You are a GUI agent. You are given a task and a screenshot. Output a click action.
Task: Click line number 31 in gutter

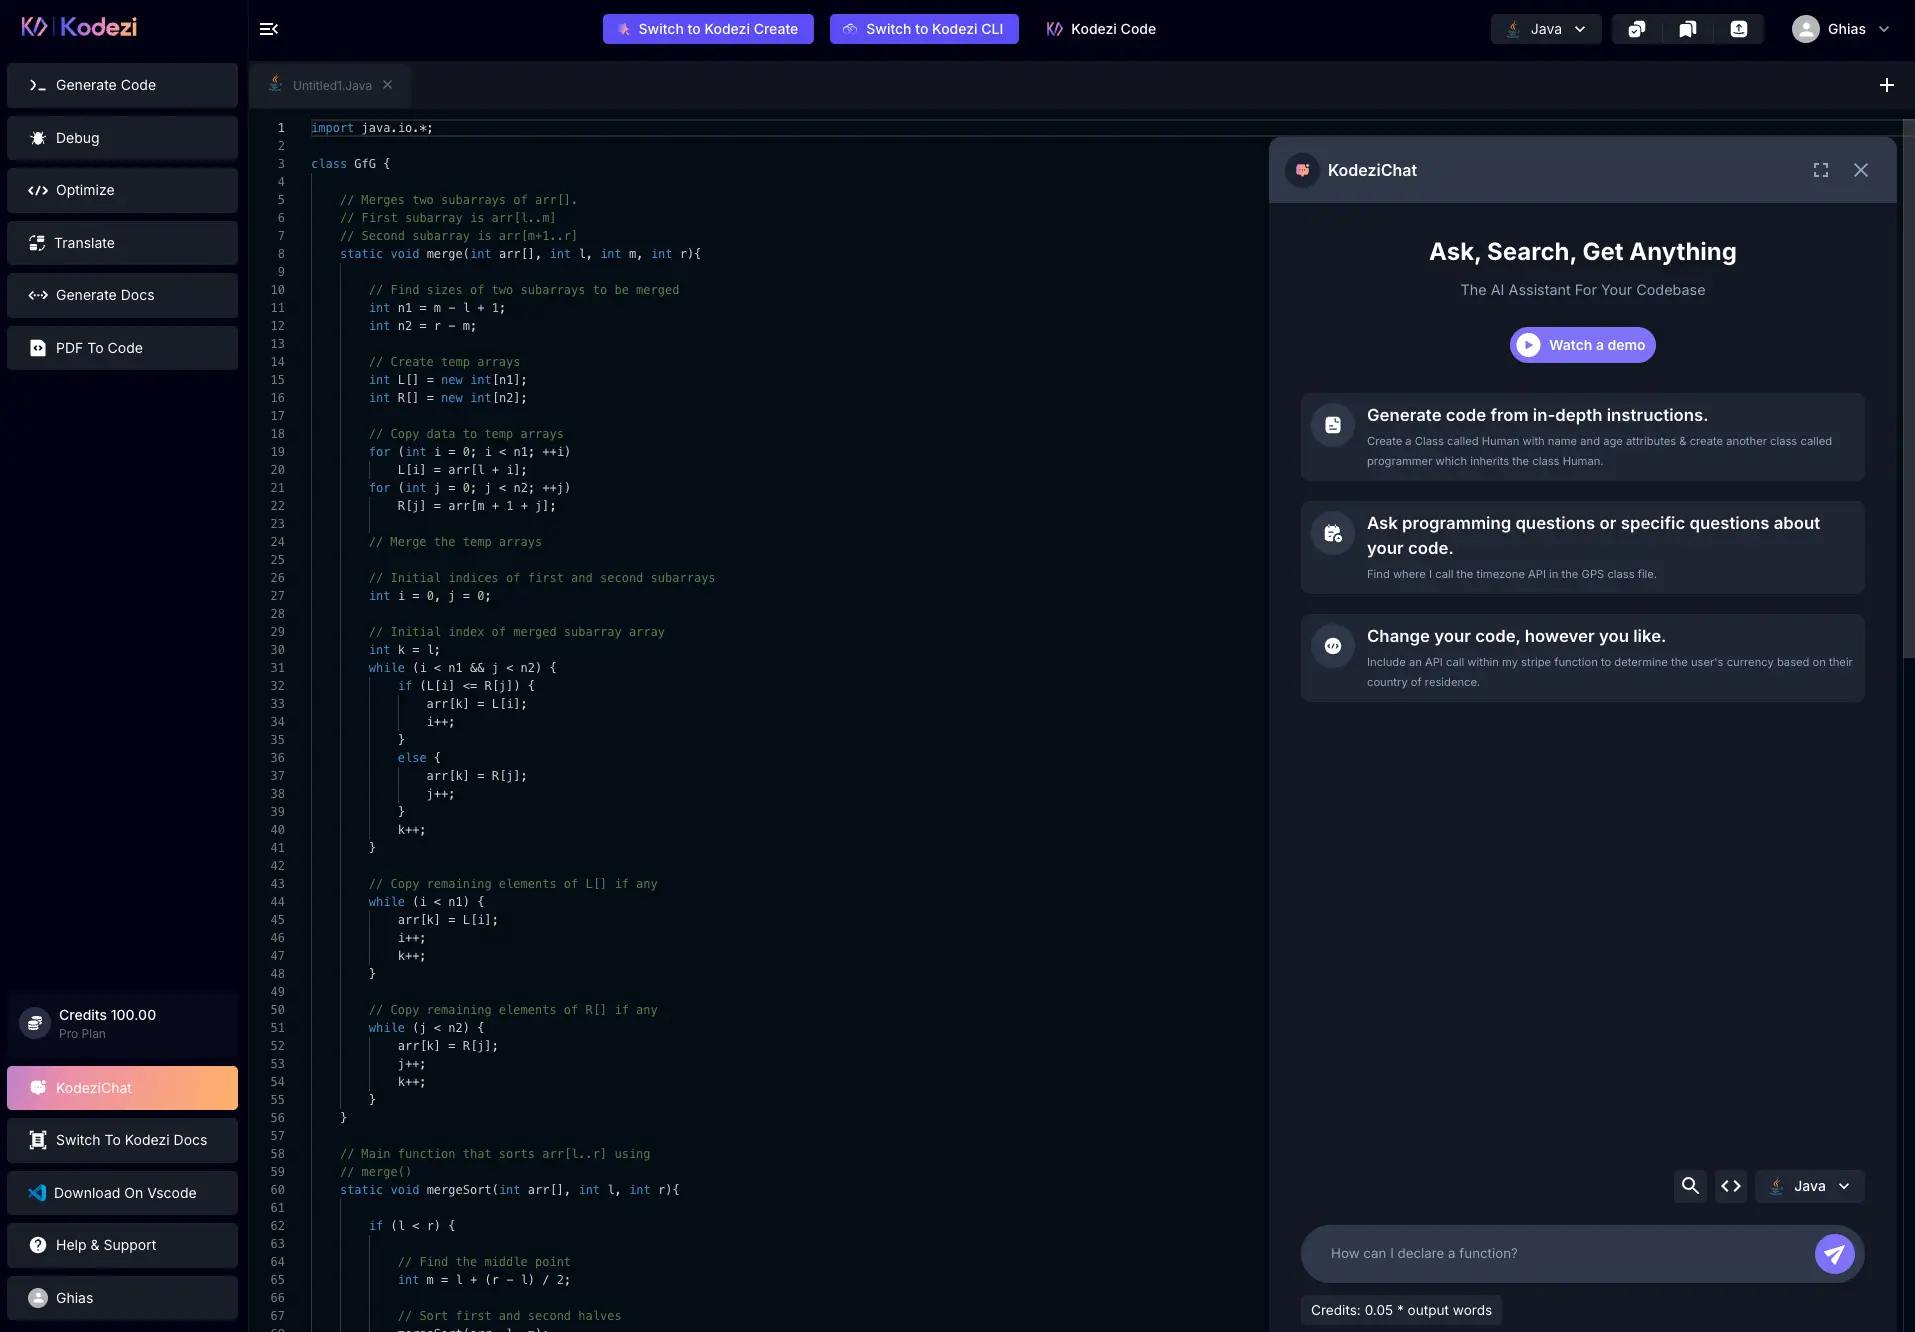point(278,668)
